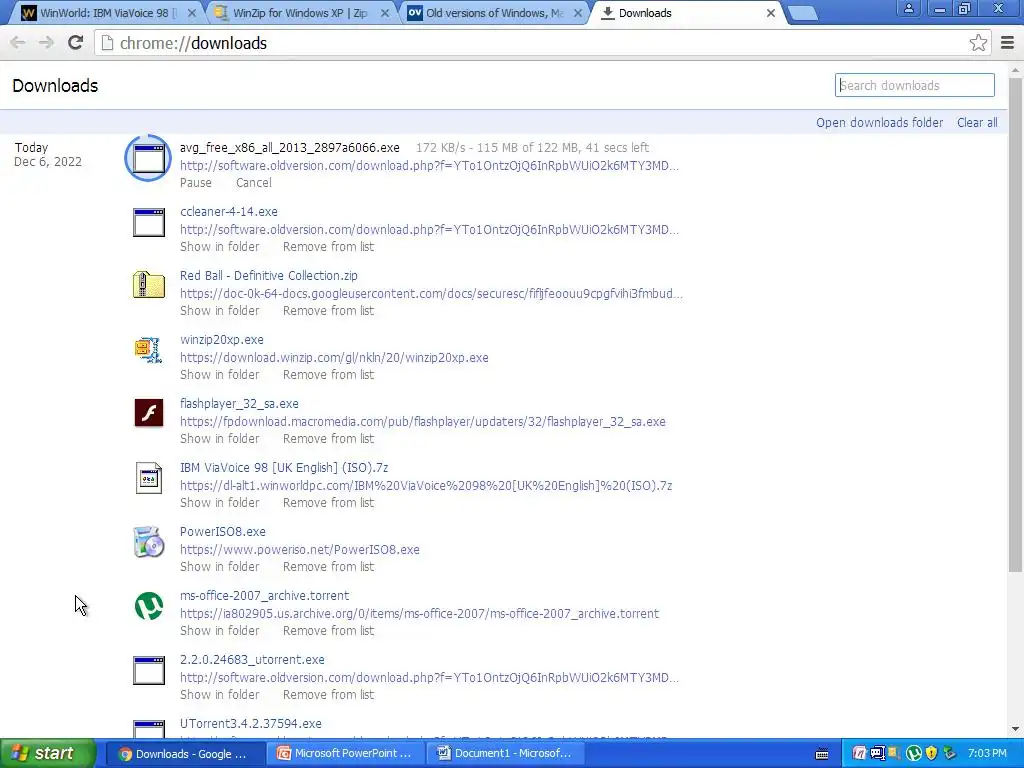This screenshot has width=1024, height=768.
Task: Open a new tab
Action: pyautogui.click(x=802, y=13)
